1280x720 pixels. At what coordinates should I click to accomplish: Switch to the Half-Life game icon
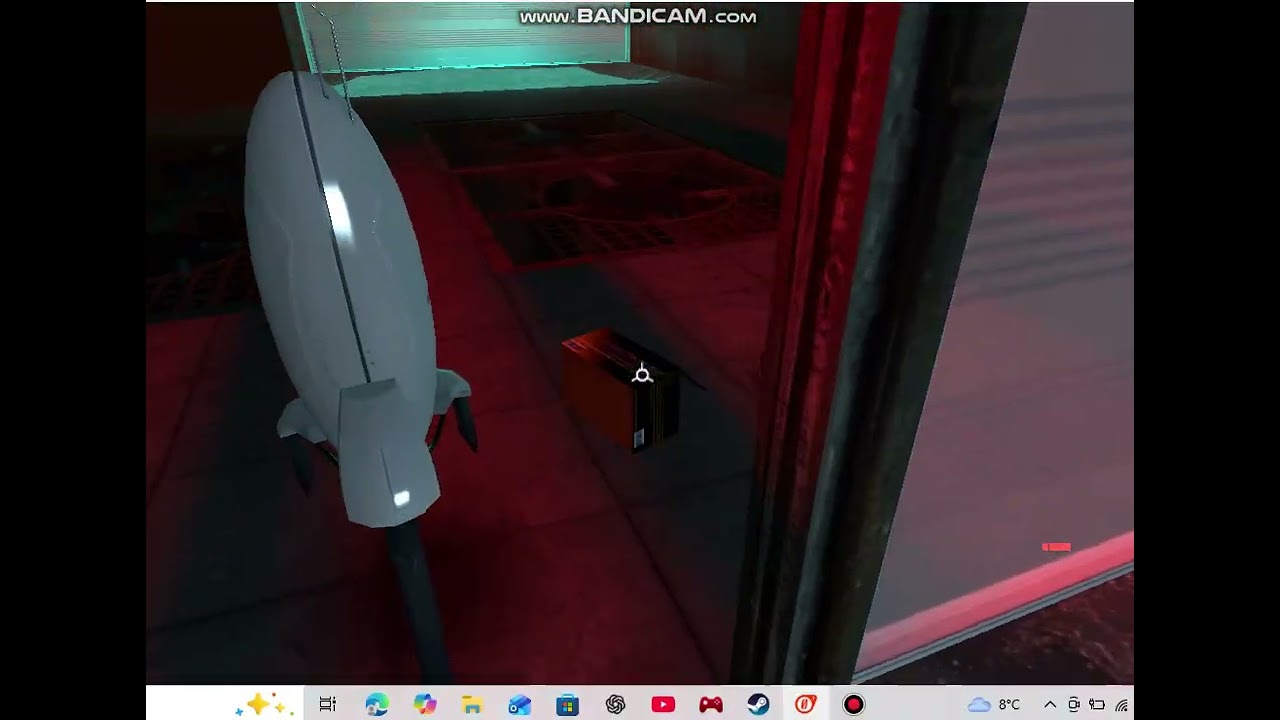click(x=806, y=705)
